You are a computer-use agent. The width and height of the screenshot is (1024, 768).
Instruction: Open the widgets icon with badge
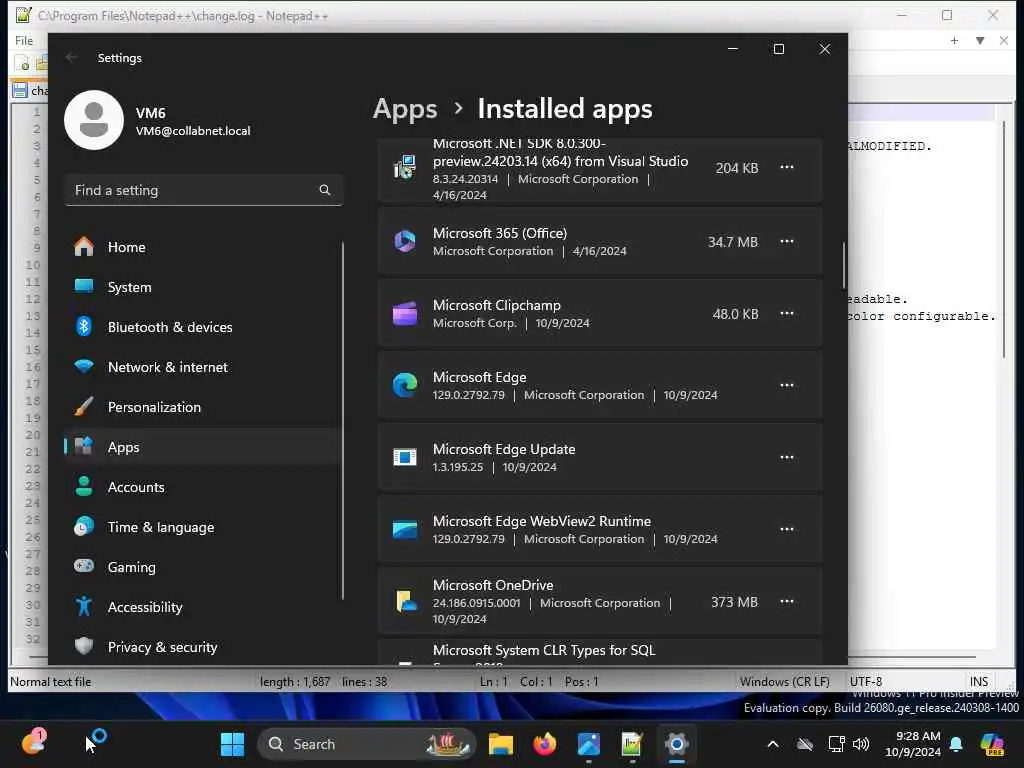tap(33, 742)
